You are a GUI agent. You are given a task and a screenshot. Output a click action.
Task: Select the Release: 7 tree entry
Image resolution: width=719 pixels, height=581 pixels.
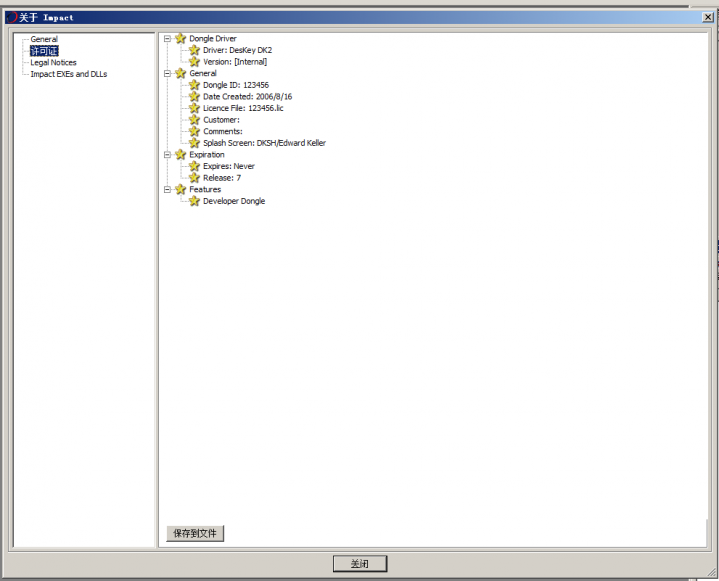pyautogui.click(x=221, y=178)
